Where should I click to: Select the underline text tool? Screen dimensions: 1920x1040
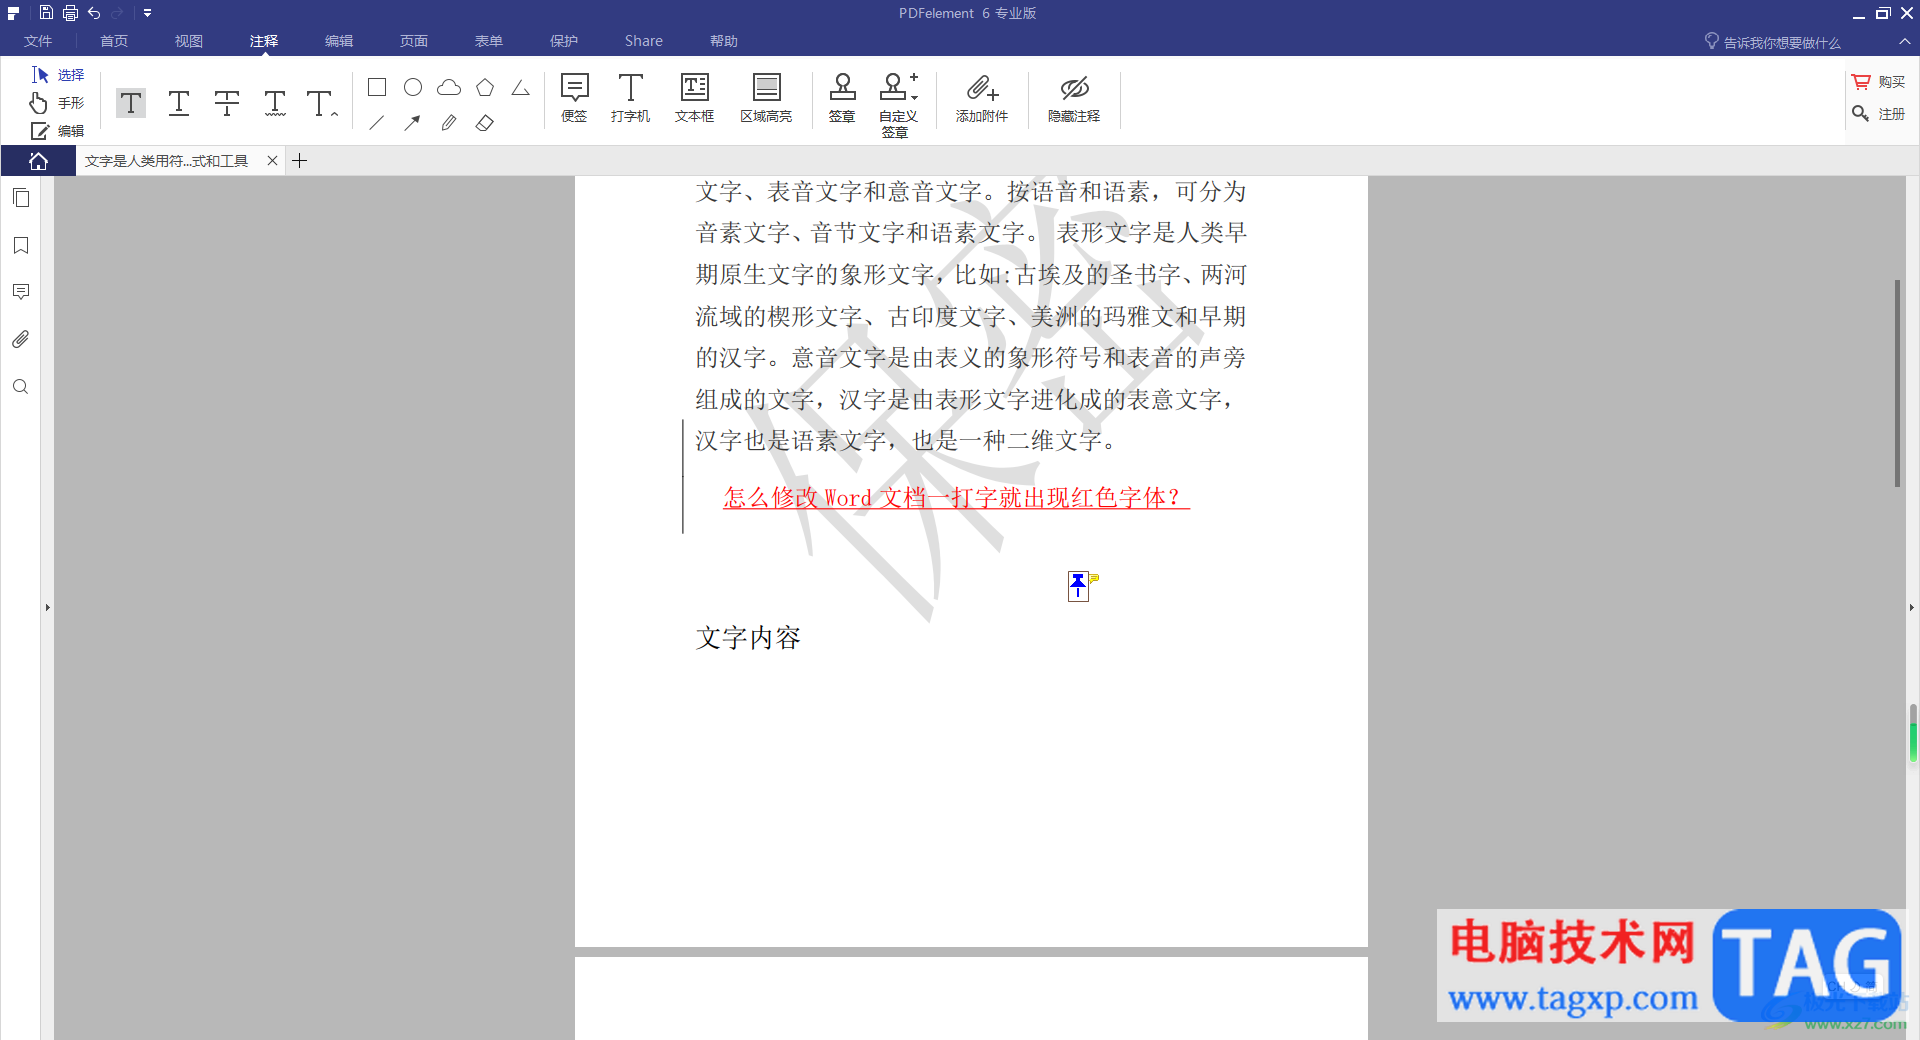[x=179, y=103]
